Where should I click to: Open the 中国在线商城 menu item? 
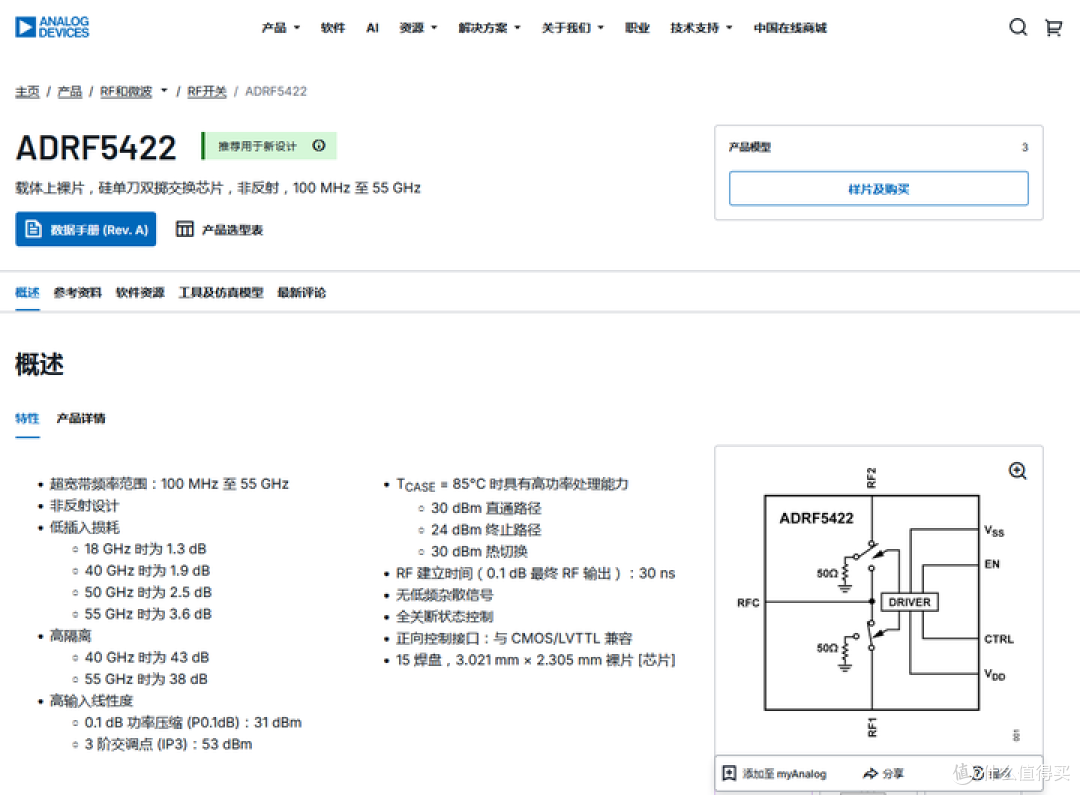(x=790, y=28)
